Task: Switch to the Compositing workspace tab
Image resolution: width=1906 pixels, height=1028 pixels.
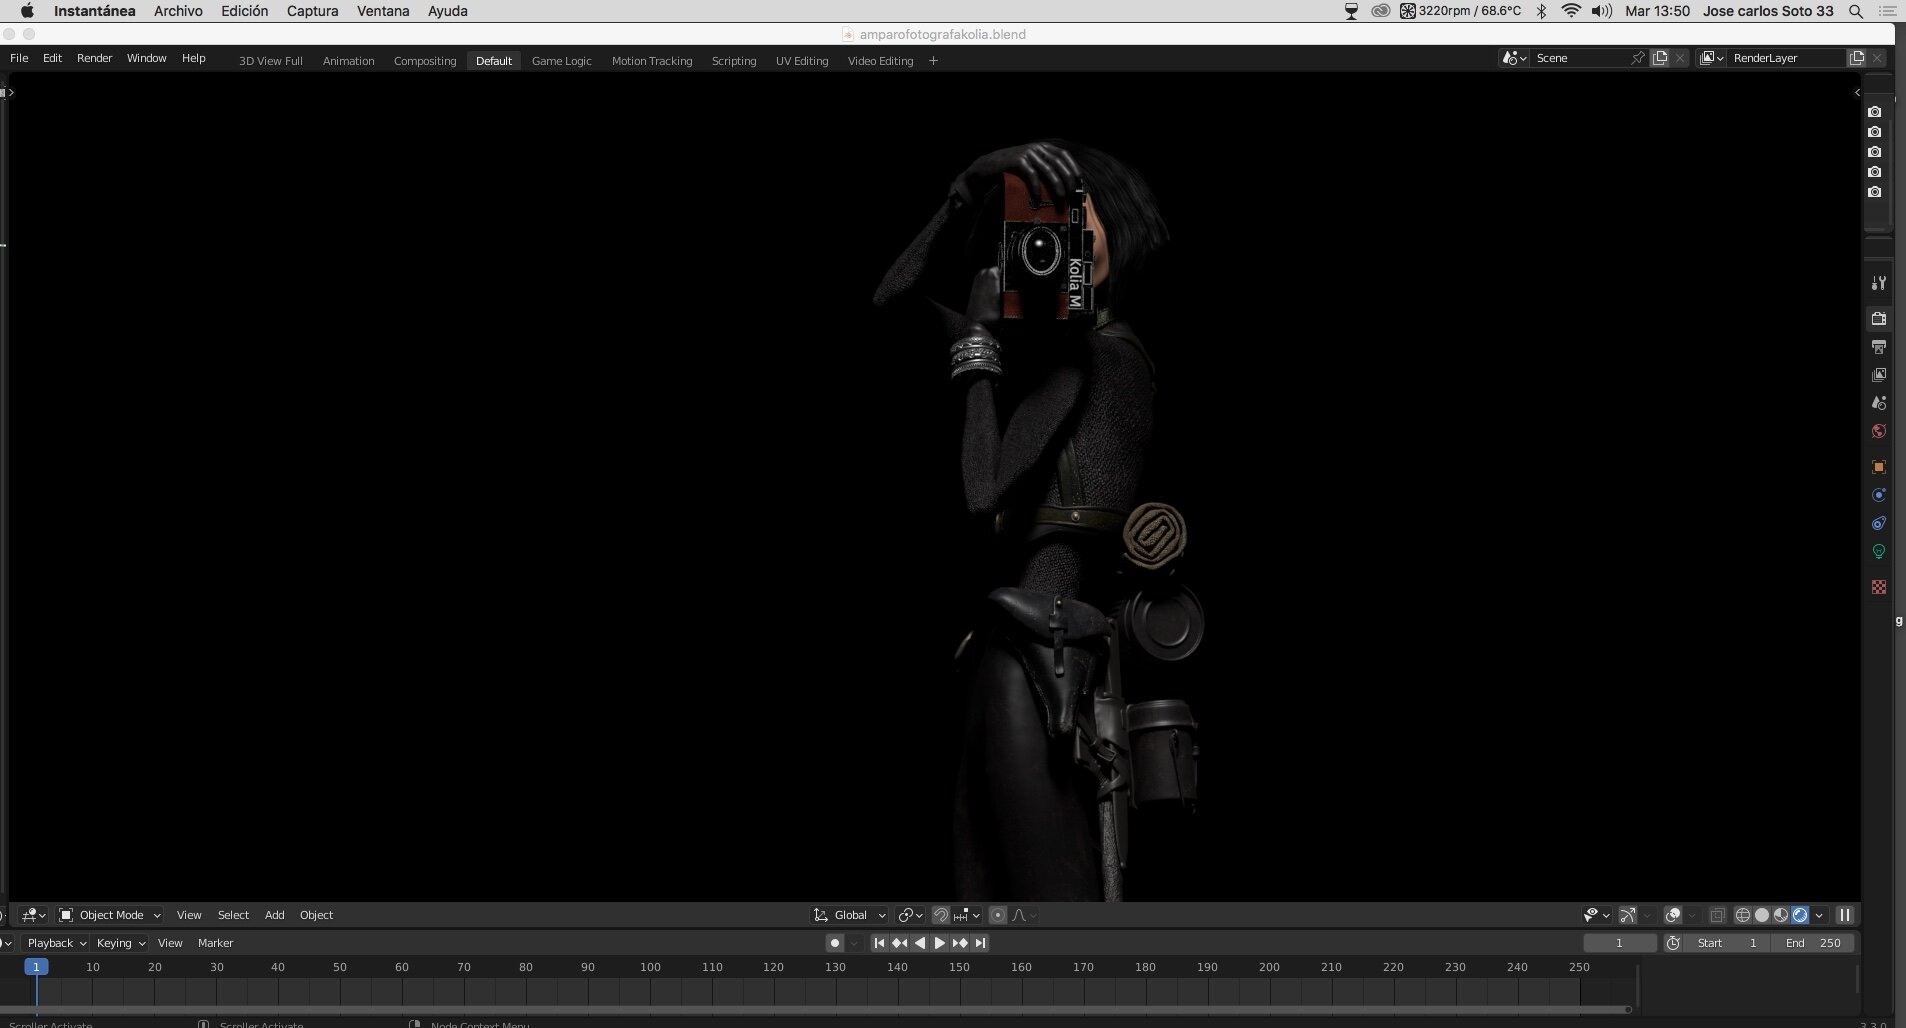Action: [425, 61]
